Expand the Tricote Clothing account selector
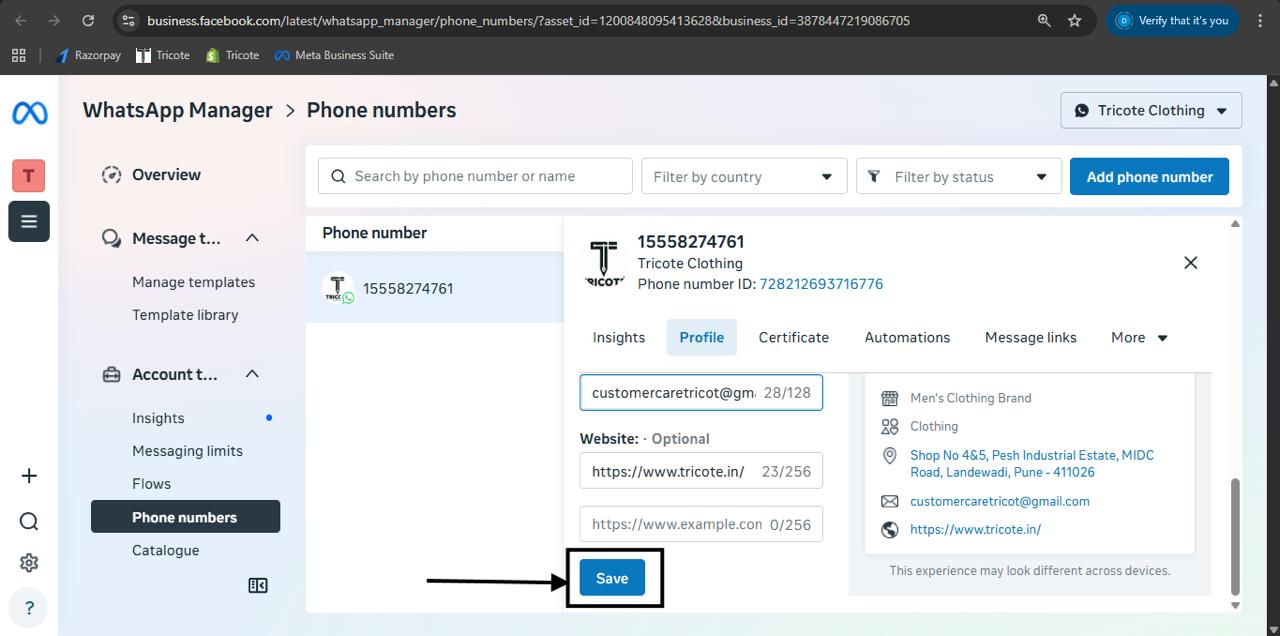This screenshot has width=1280, height=636. point(1151,111)
